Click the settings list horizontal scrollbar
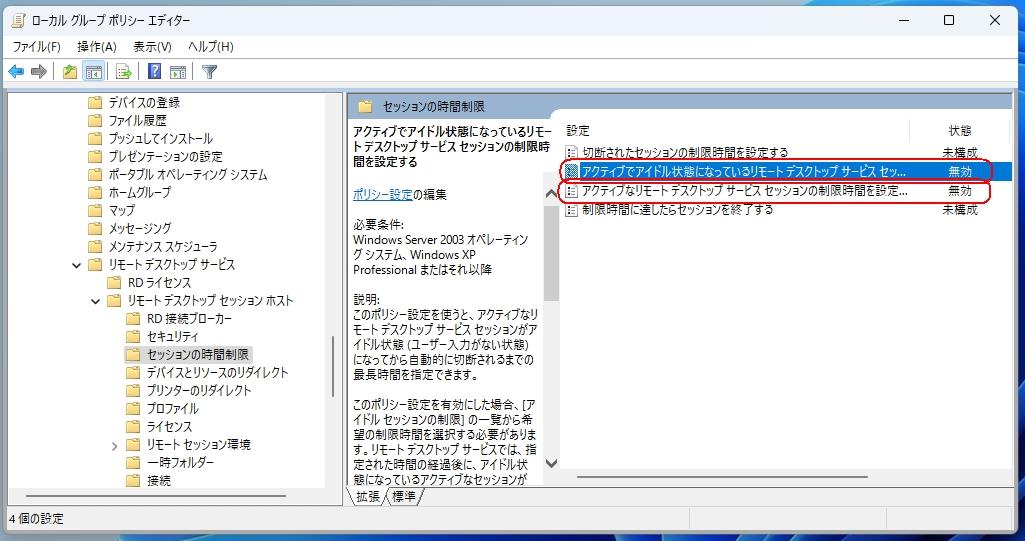Viewport: 1025px width, 541px height. click(x=722, y=477)
